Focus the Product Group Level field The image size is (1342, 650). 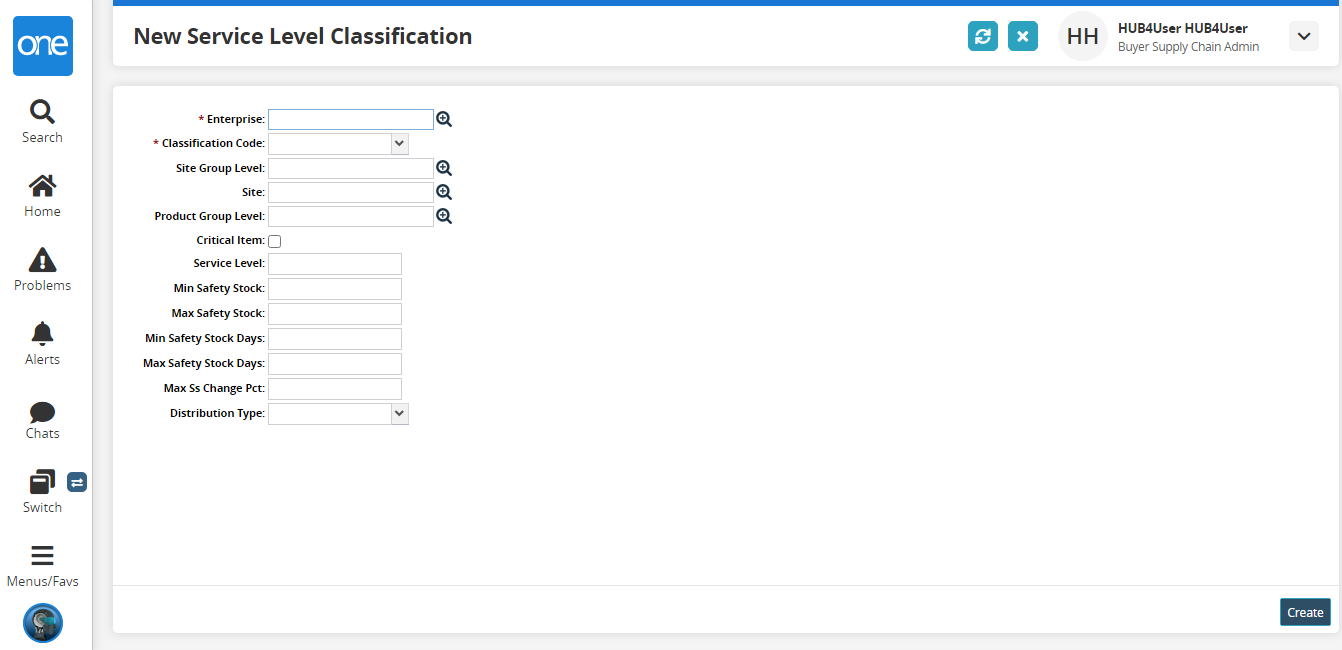click(x=351, y=216)
